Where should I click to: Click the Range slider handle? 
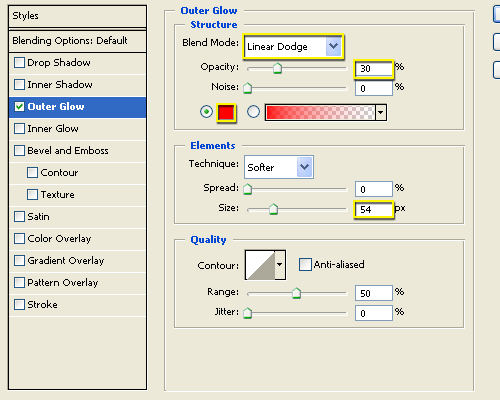point(296,293)
